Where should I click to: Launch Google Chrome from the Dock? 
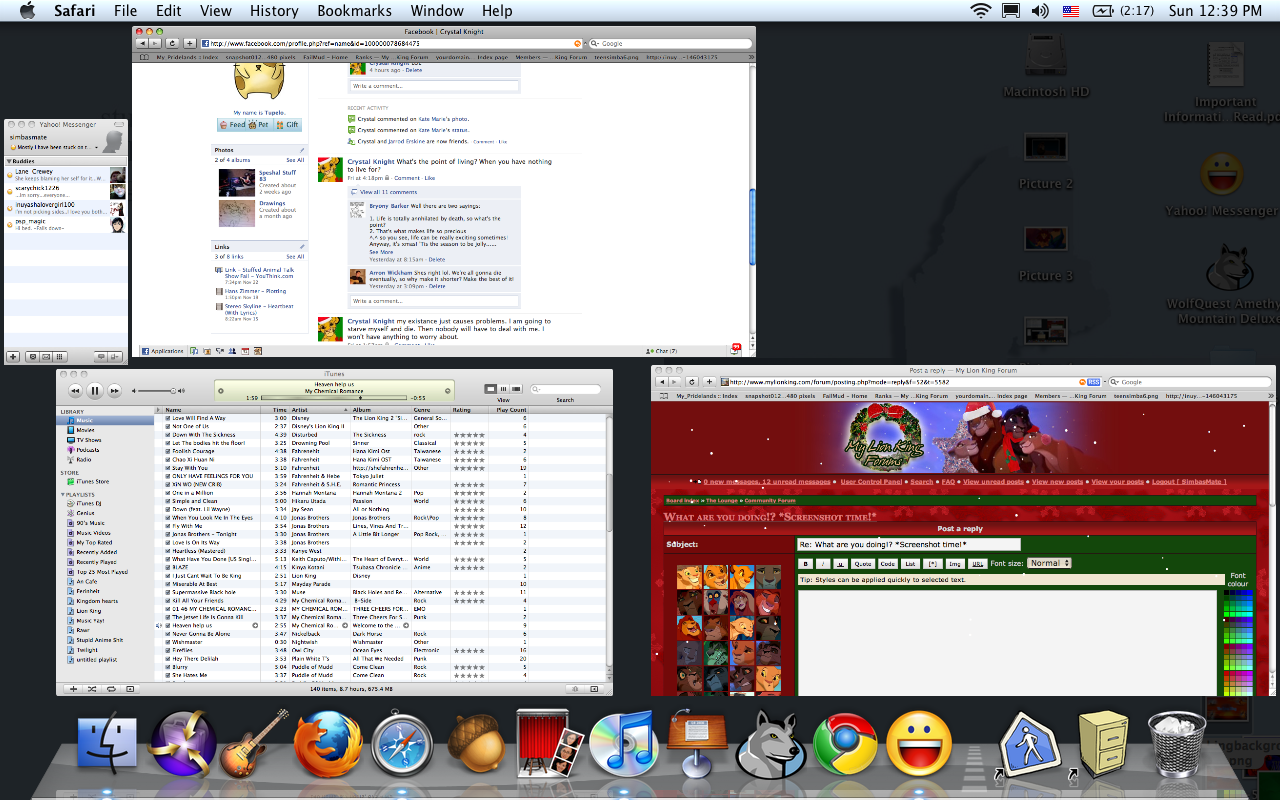pos(845,746)
